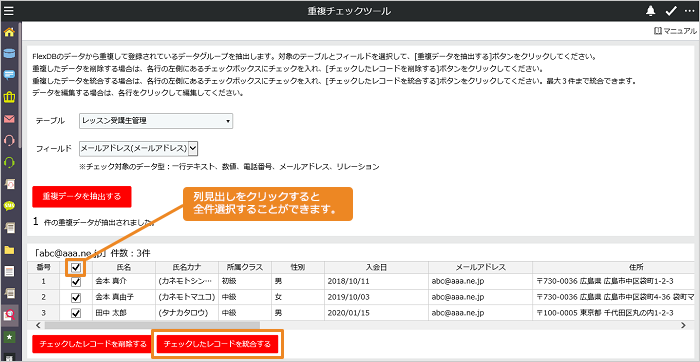This screenshot has height=362, width=700.
Task: Click メールアドレス column header
Action: pos(480,267)
